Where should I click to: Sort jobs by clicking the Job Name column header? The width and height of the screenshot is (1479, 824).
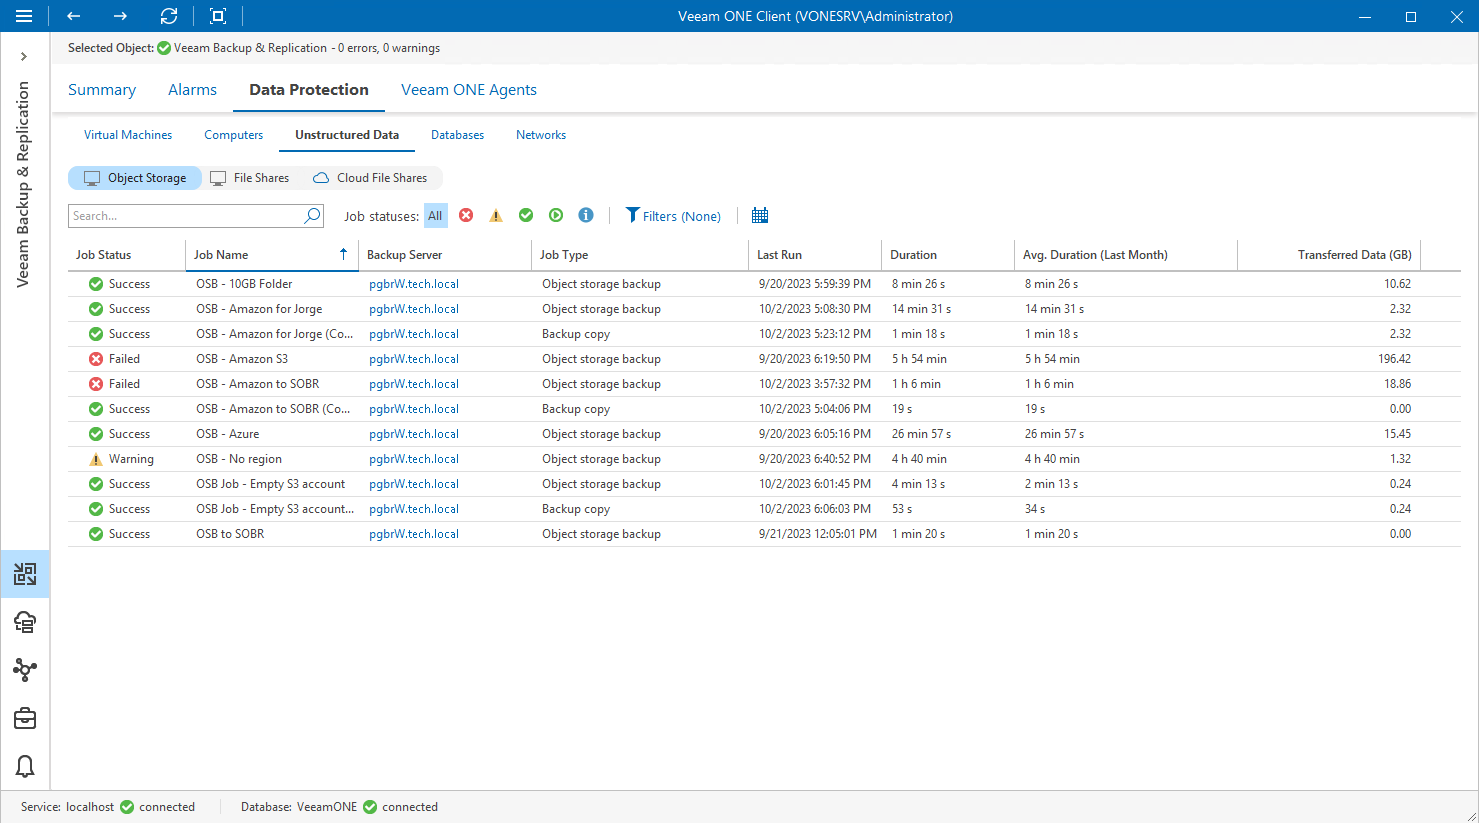(x=230, y=255)
